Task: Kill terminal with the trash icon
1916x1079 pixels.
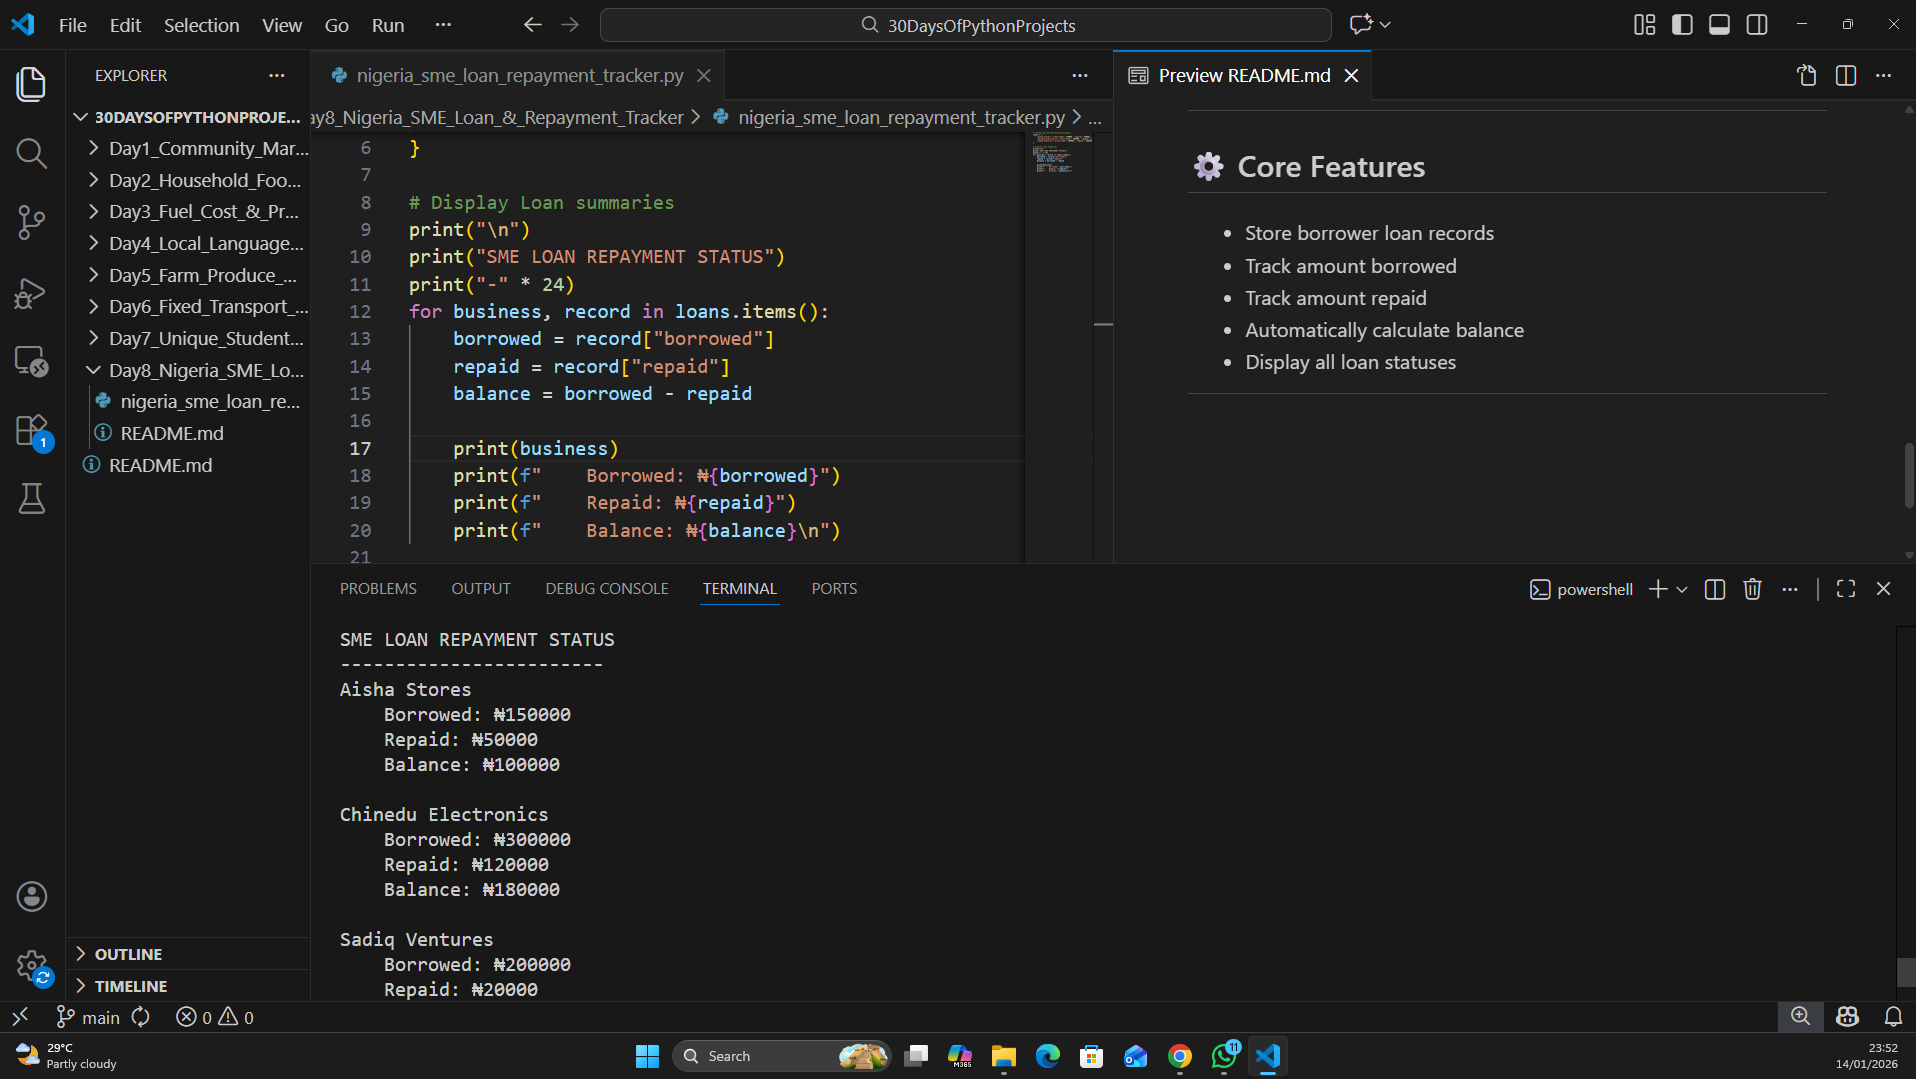Action: (1752, 589)
